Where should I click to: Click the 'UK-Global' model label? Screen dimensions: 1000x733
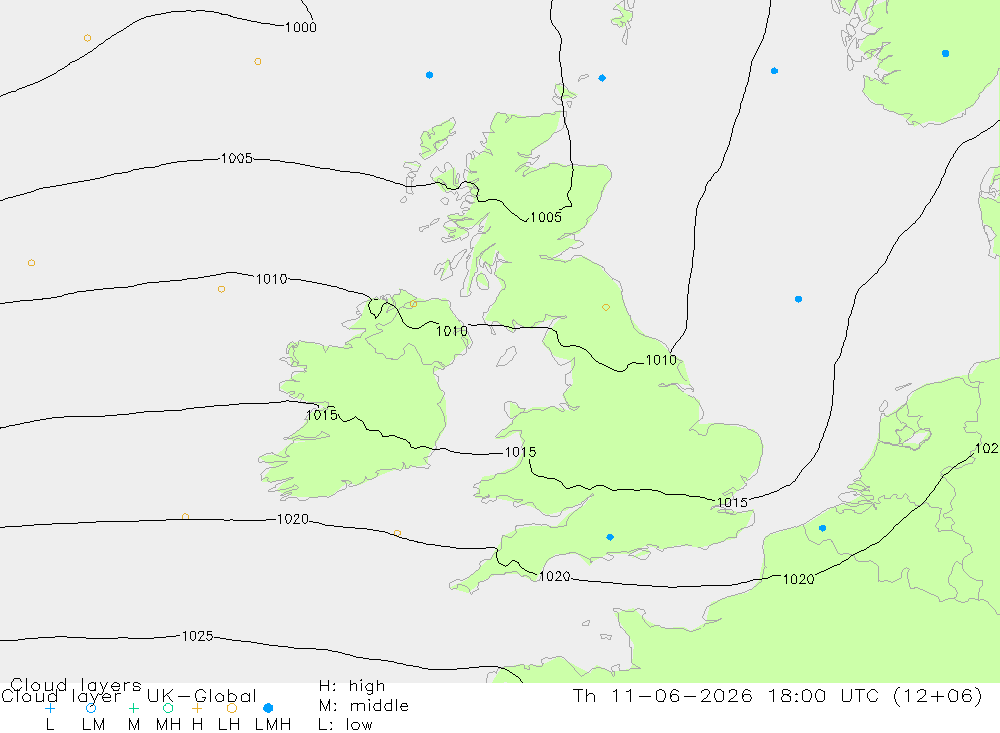202,695
